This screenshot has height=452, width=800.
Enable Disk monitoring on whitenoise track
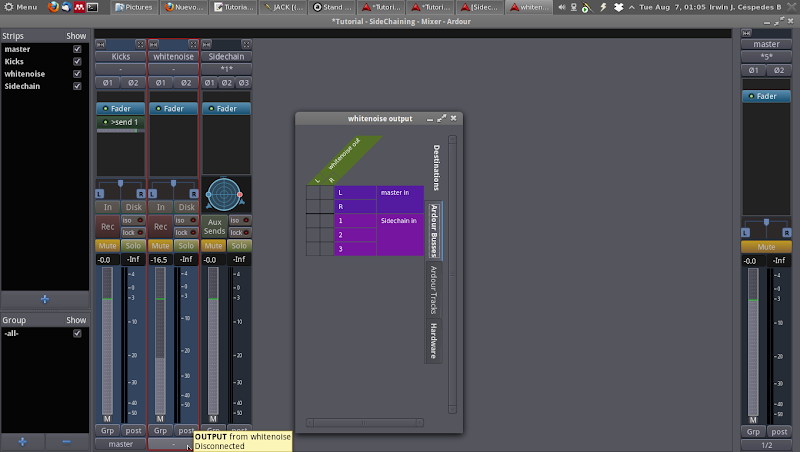pos(186,207)
